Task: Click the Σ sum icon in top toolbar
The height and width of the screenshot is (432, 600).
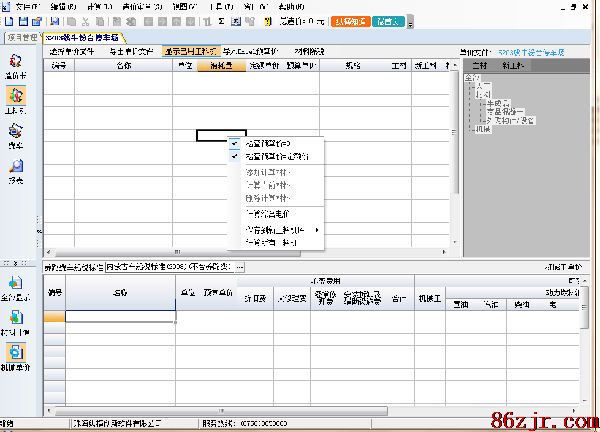Action: click(220, 20)
